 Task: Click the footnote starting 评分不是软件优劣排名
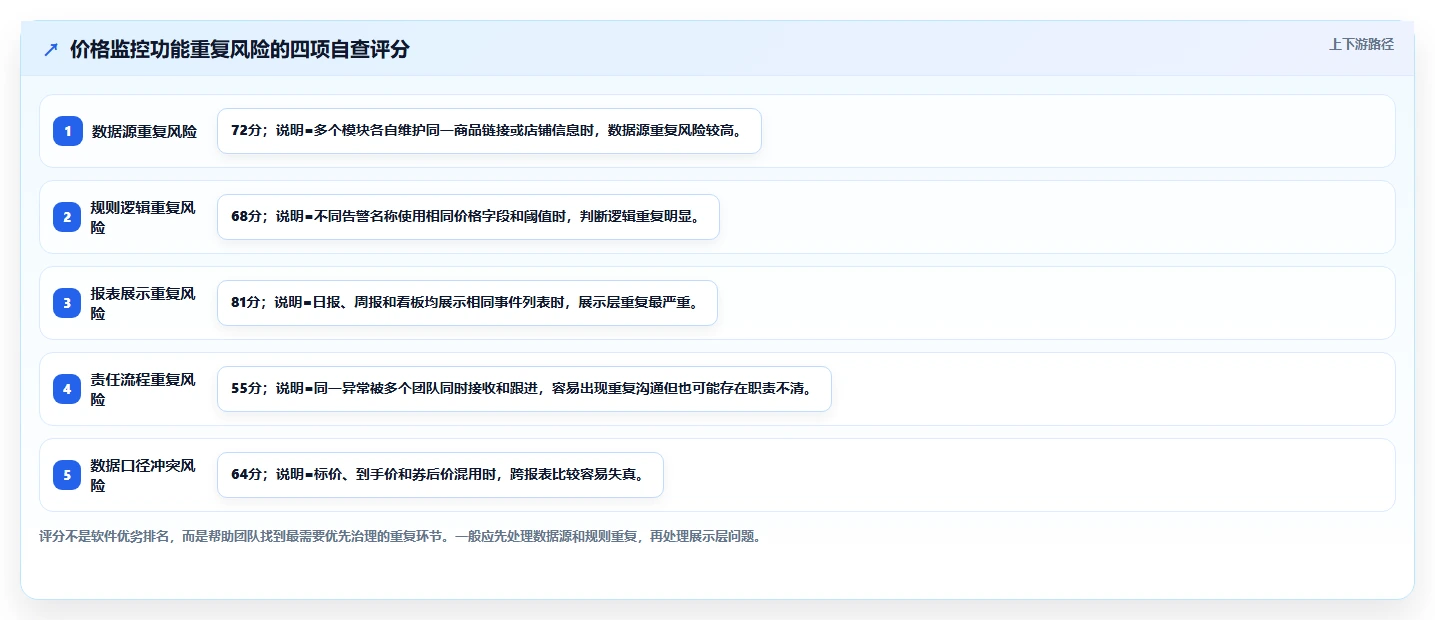(x=402, y=536)
